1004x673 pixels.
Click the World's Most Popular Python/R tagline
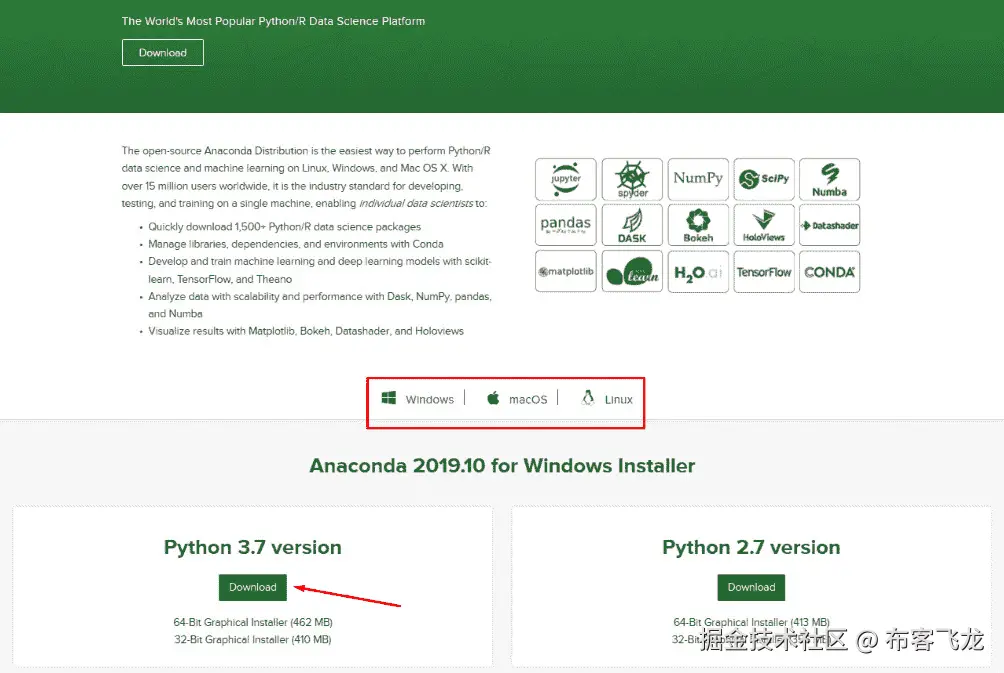click(x=273, y=21)
